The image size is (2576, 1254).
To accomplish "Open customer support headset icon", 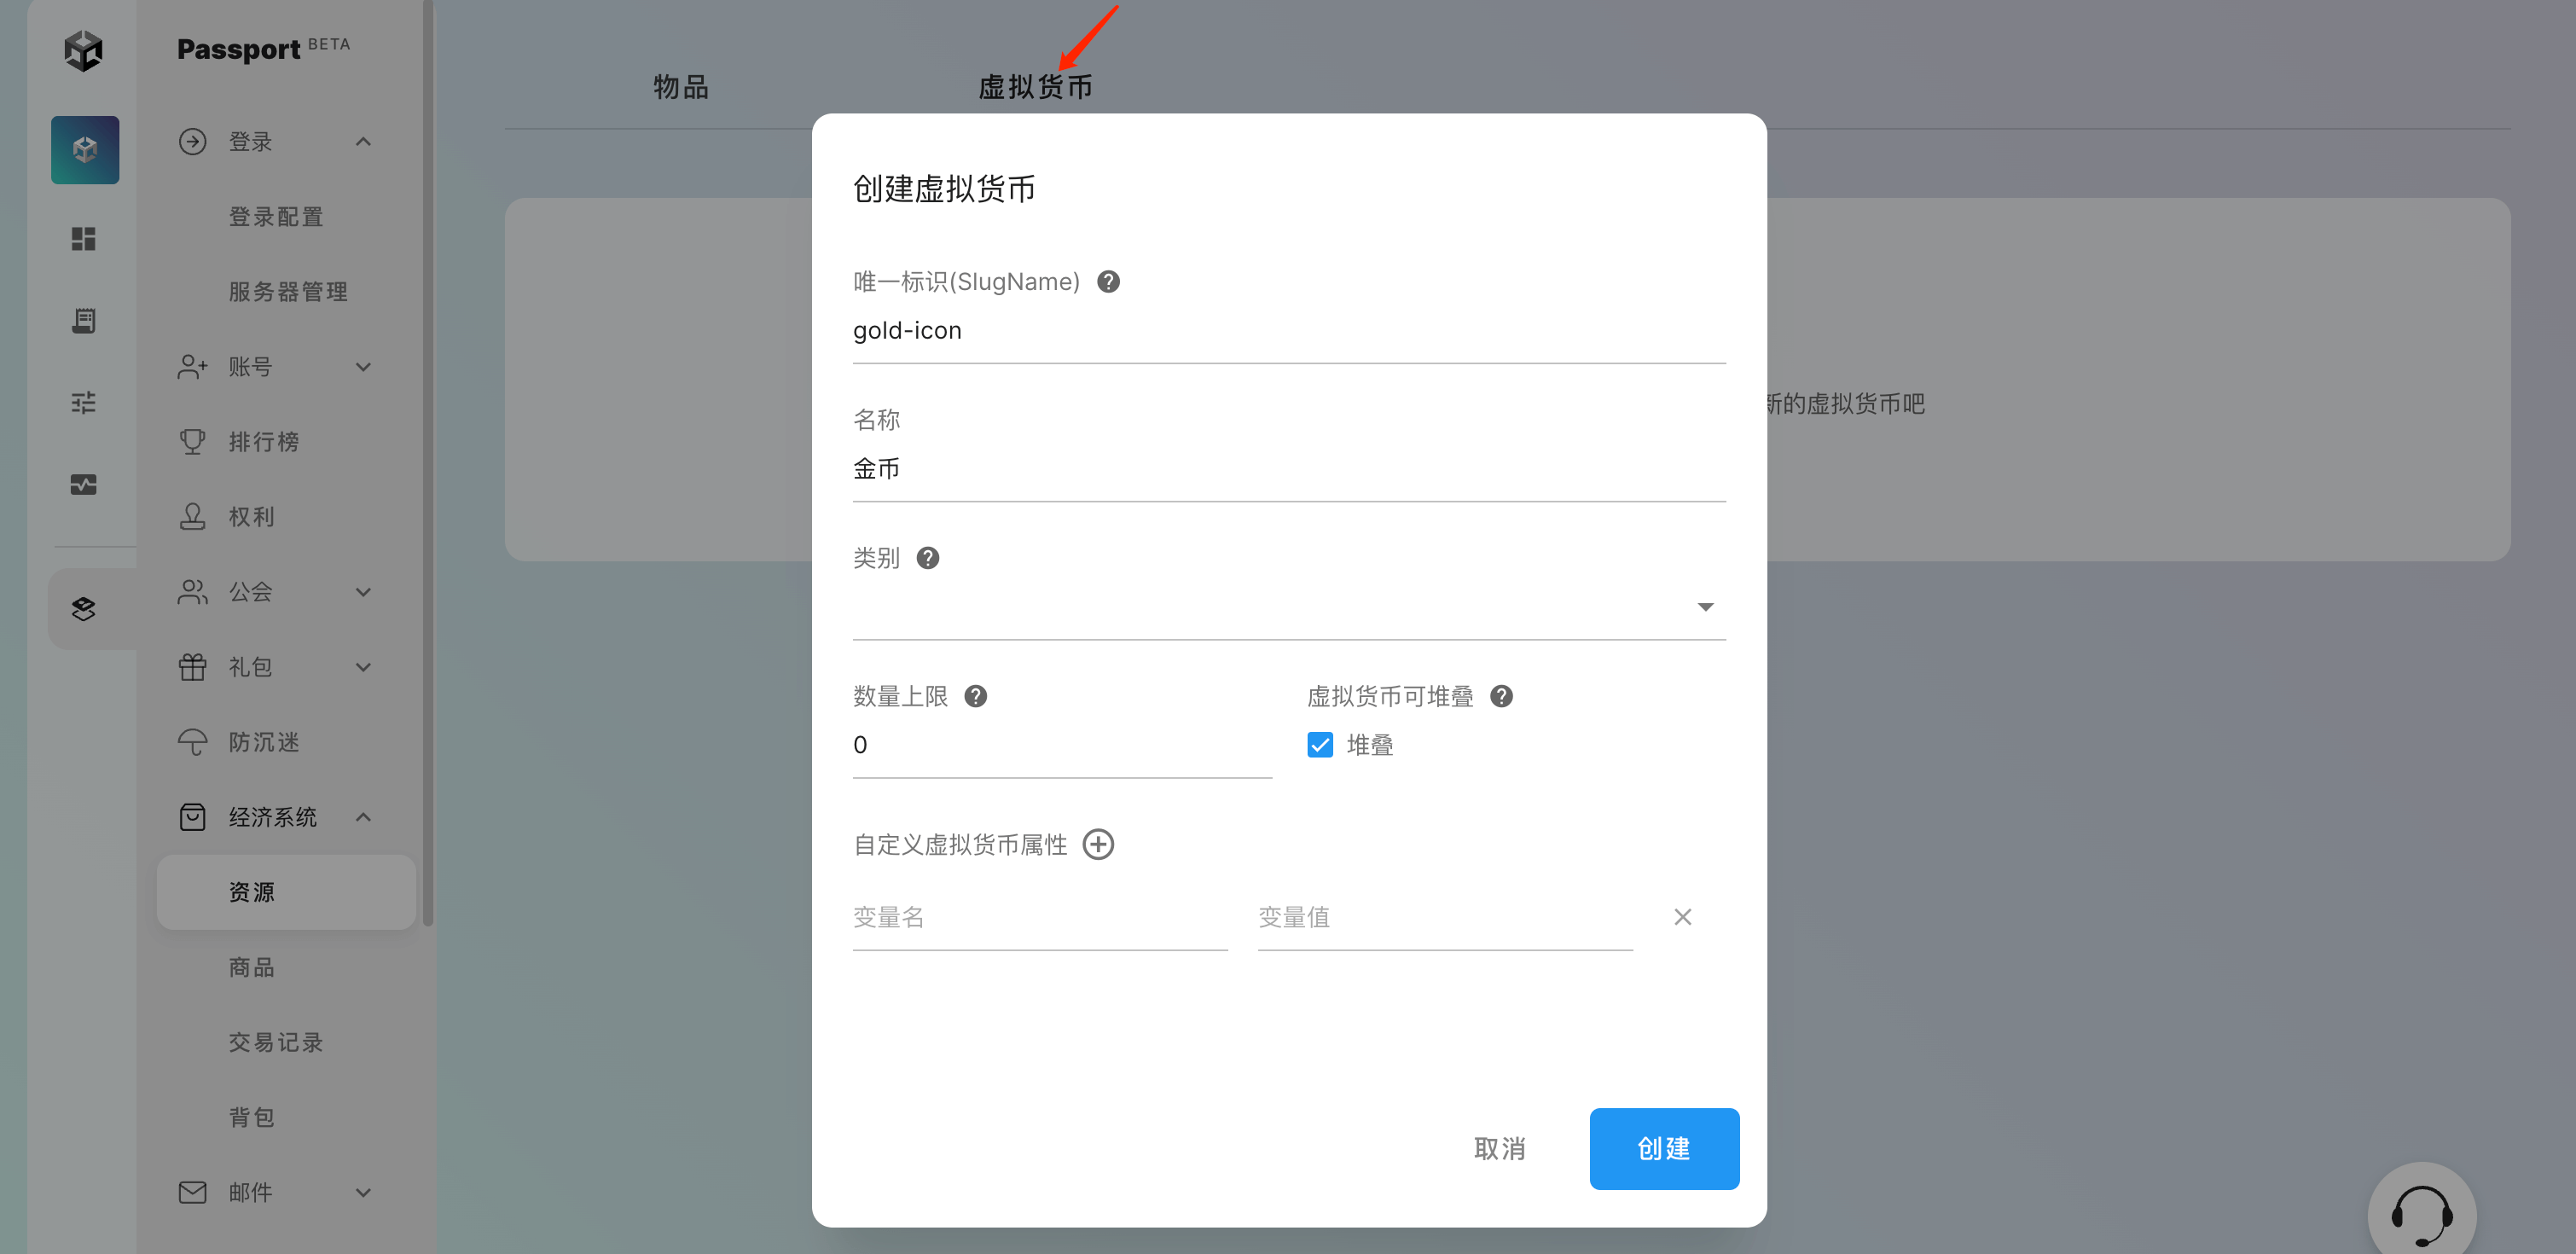I will (x=2421, y=1213).
